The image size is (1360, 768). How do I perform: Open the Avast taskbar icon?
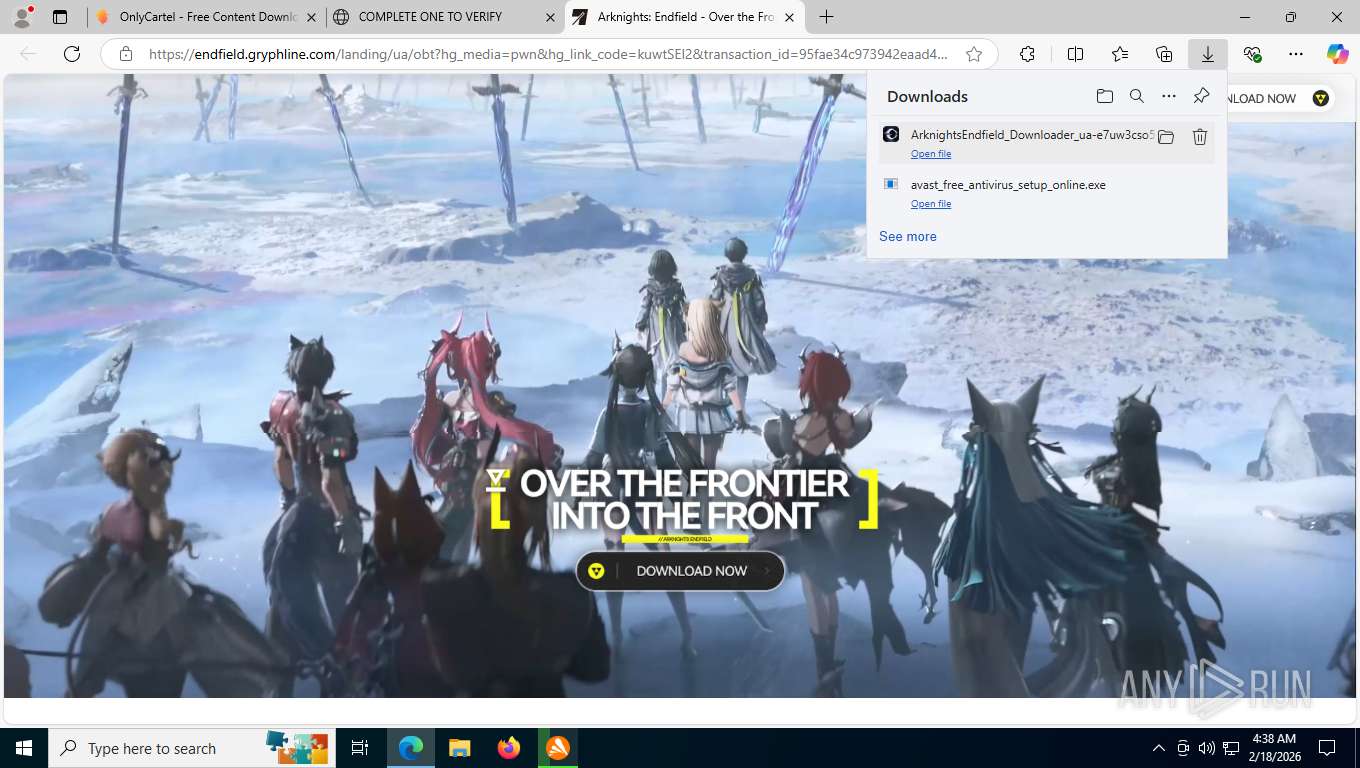pos(557,748)
